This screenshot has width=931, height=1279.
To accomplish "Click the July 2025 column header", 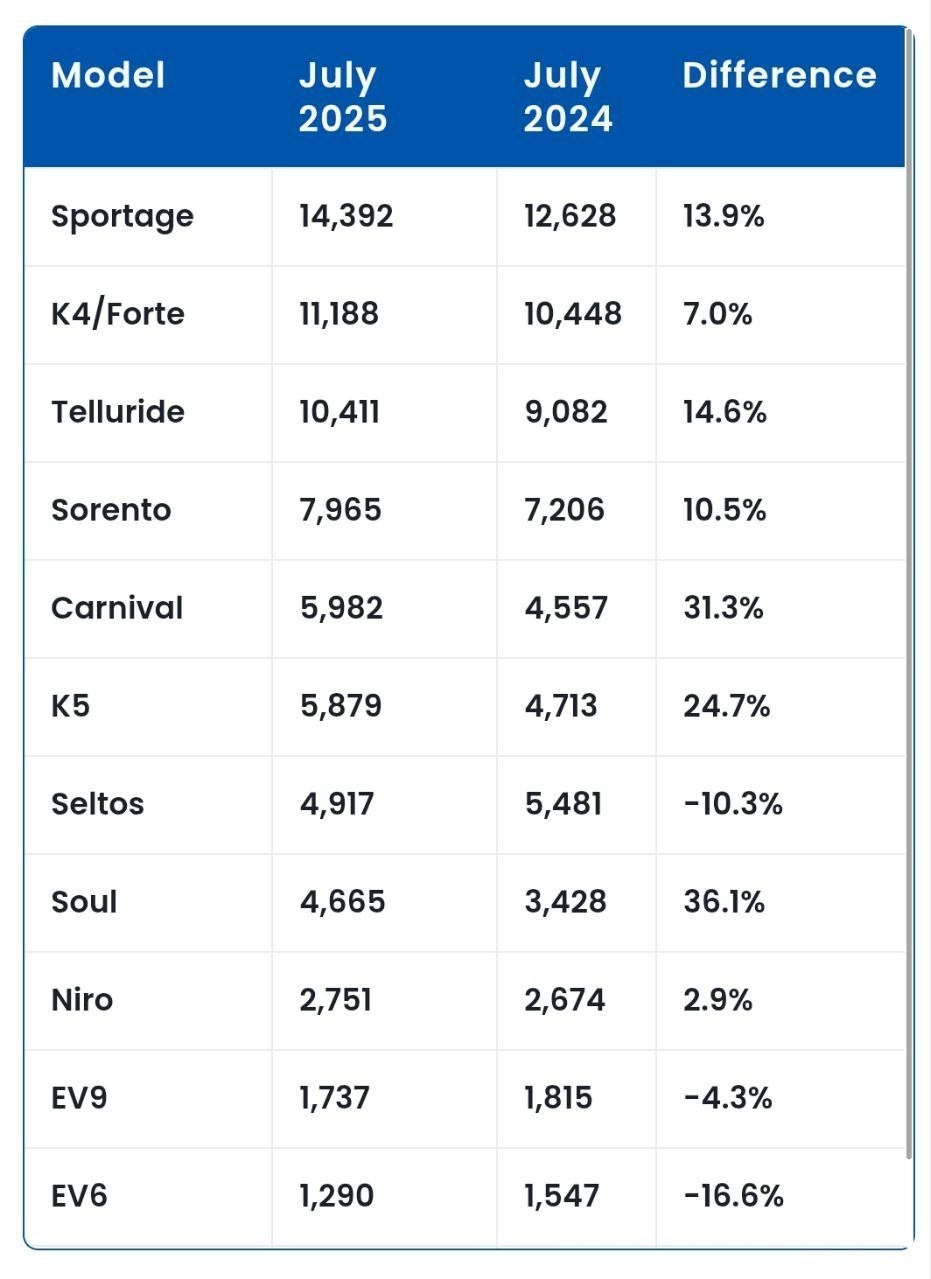I will [342, 97].
